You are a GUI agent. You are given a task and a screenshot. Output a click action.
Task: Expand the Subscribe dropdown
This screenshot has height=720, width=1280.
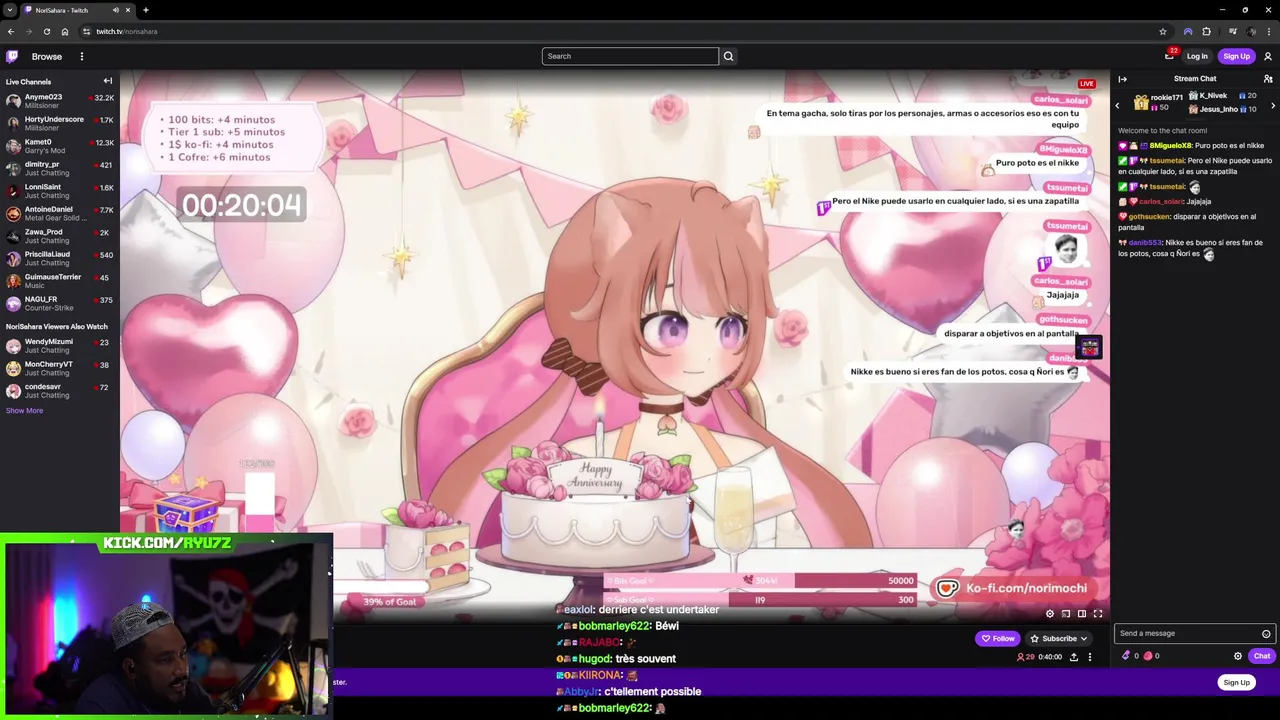tap(1060, 638)
